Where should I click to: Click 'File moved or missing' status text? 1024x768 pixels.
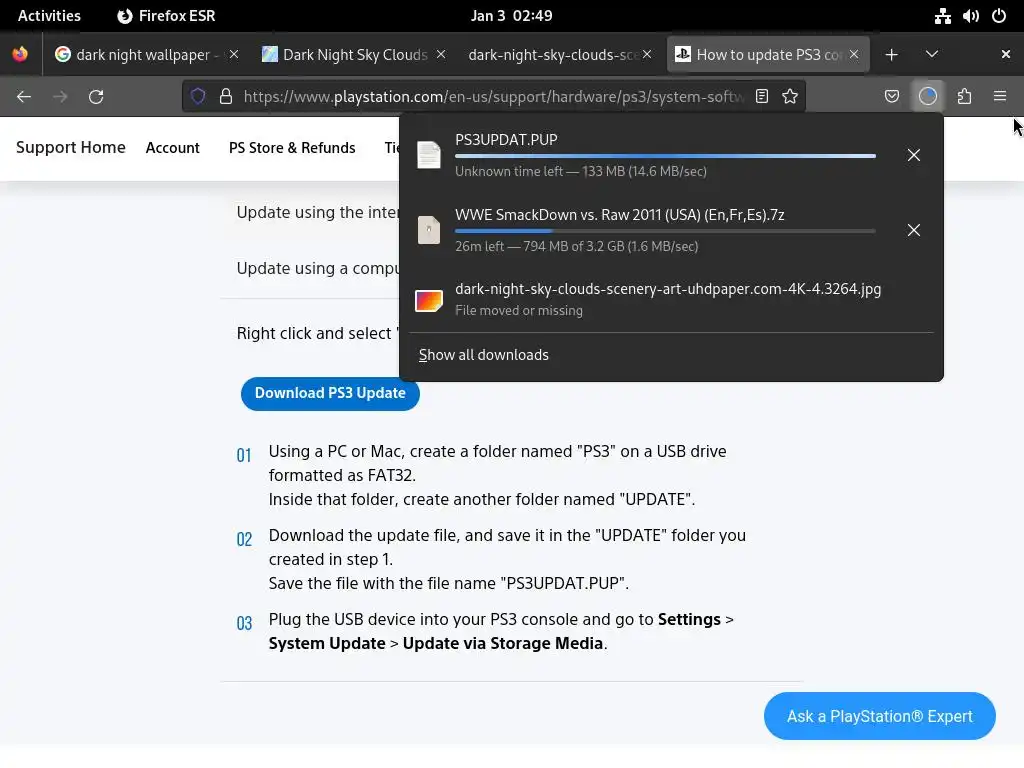point(519,310)
